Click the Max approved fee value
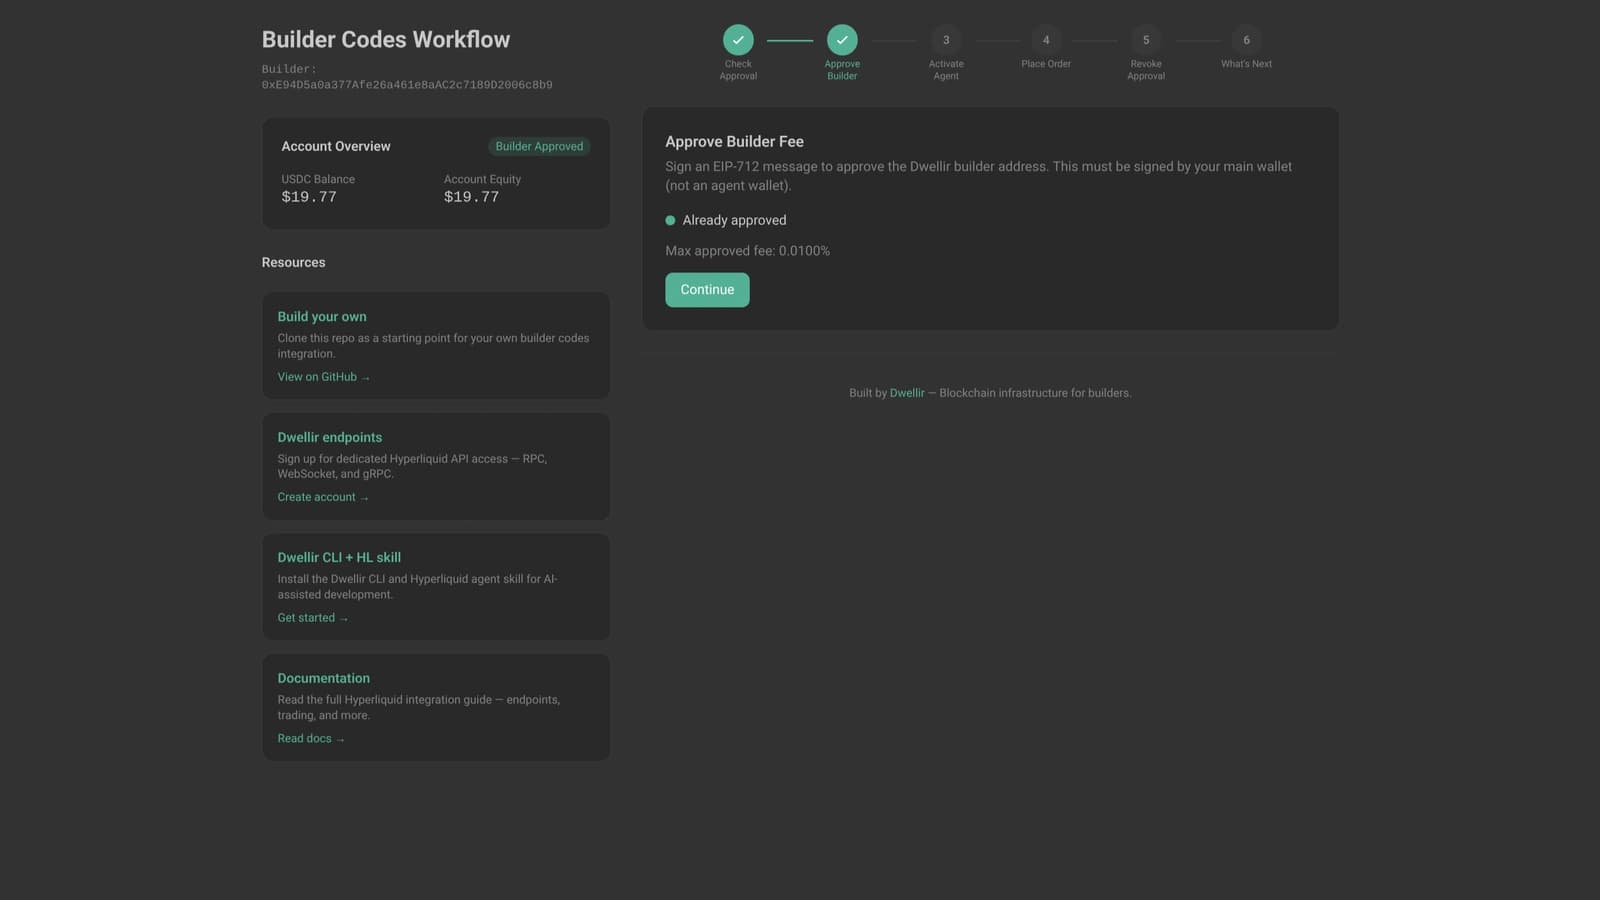The image size is (1600, 900). point(747,251)
